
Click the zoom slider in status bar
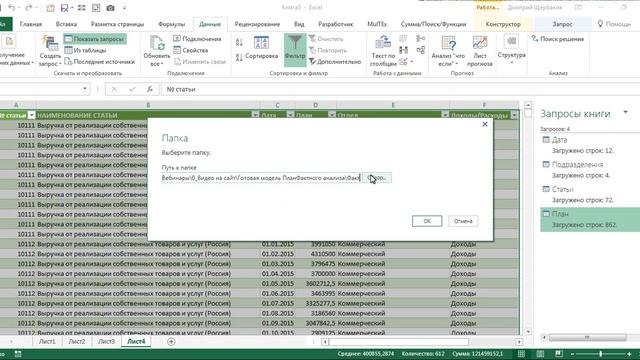(600, 354)
